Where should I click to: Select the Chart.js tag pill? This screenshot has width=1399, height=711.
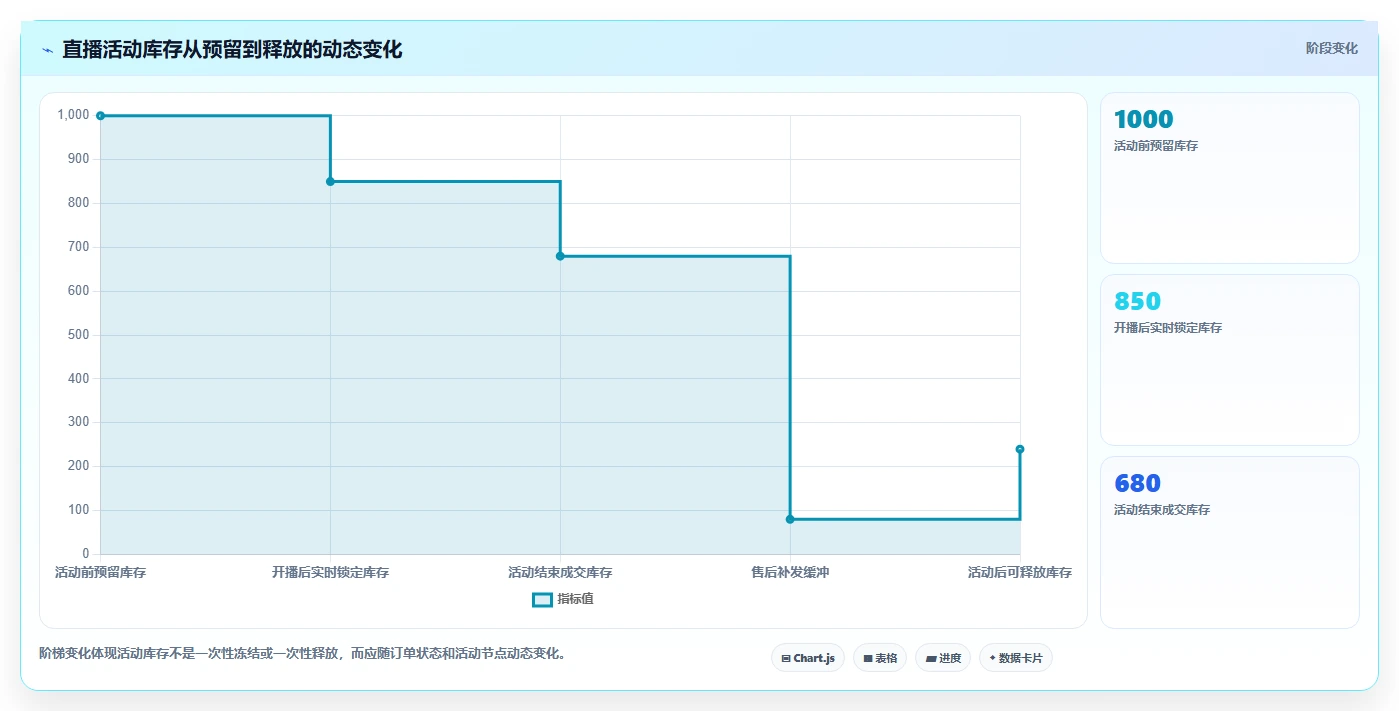click(808, 658)
